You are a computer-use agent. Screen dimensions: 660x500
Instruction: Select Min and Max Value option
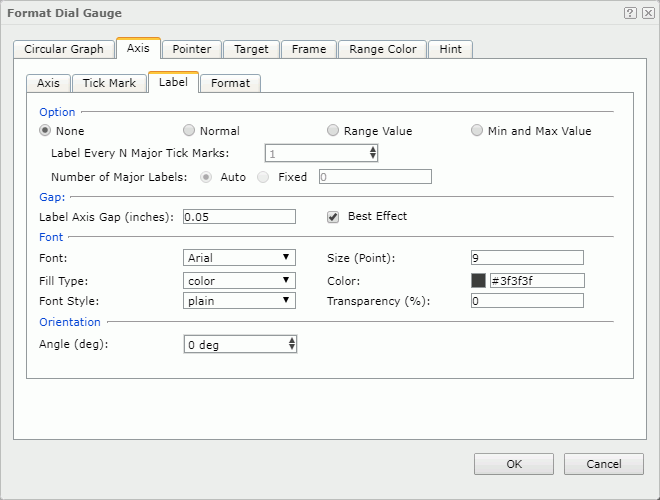coord(476,130)
